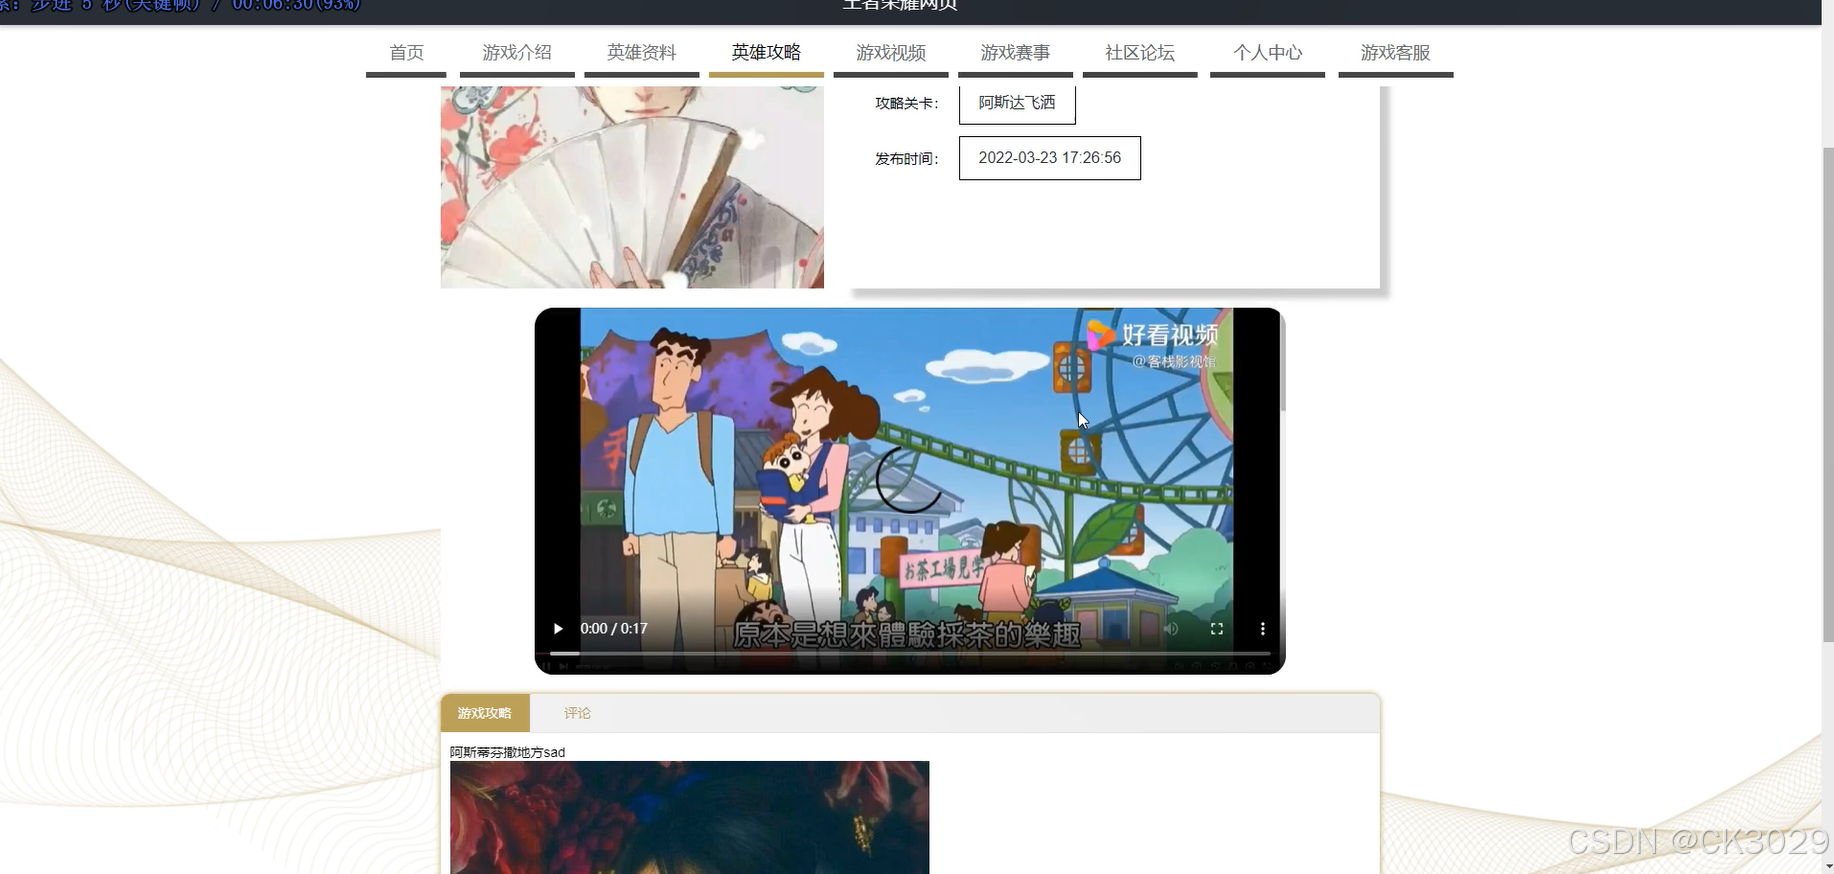Click the video progress bar
Viewport: 1834px width, 874px height.
point(910,653)
